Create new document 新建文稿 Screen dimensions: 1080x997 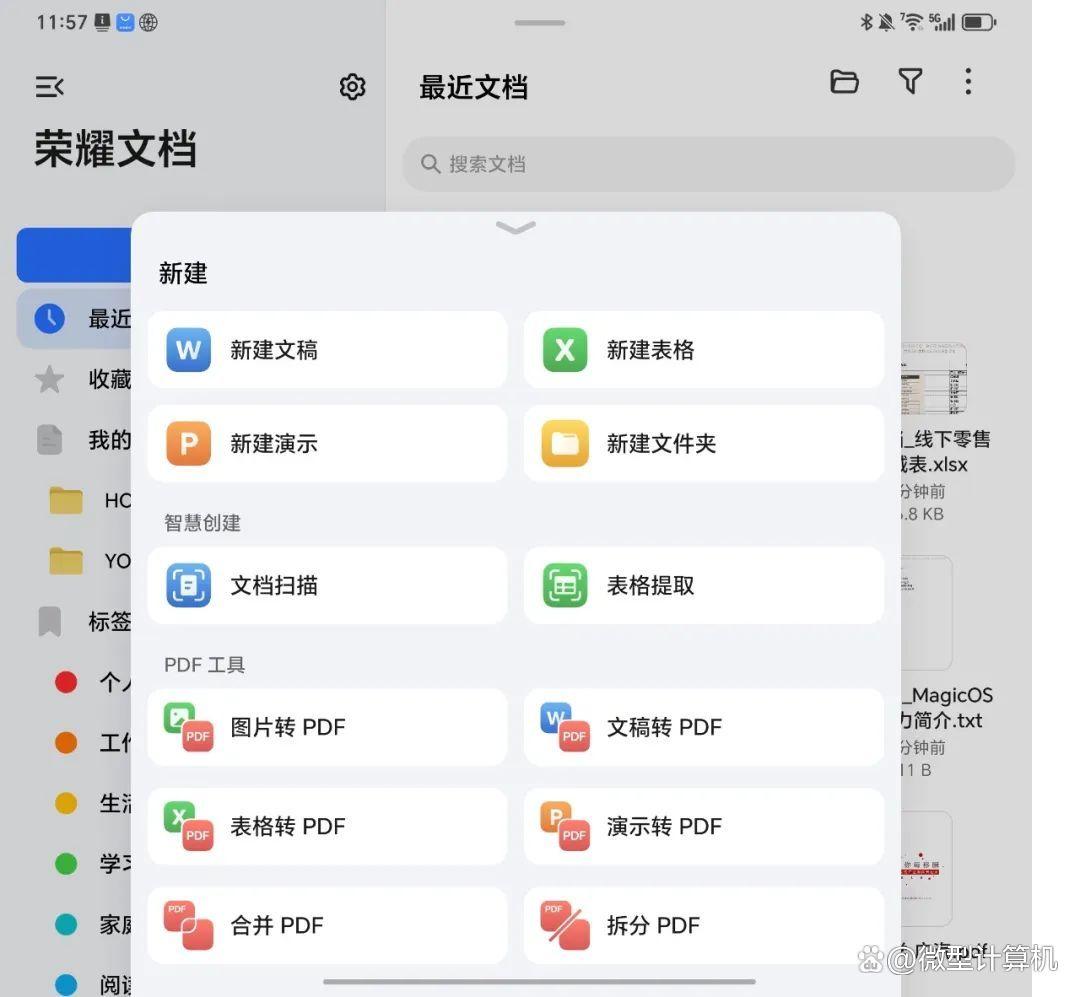pyautogui.click(x=328, y=350)
